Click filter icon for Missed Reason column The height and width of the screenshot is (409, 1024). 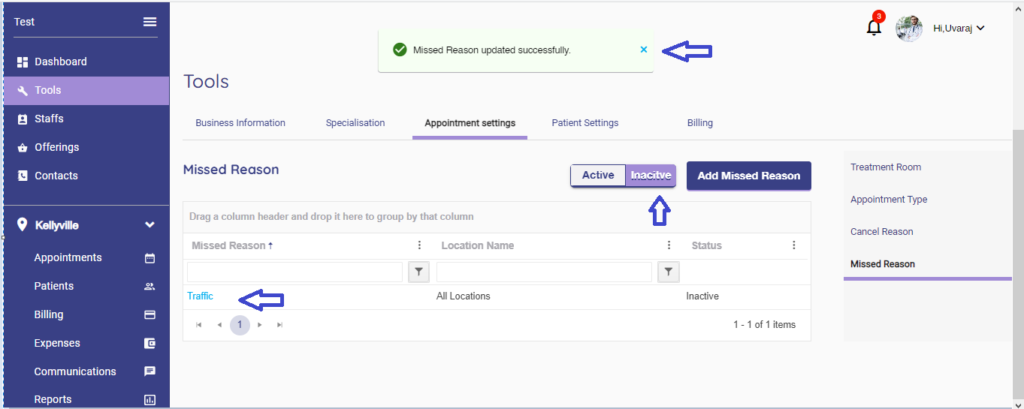click(419, 272)
